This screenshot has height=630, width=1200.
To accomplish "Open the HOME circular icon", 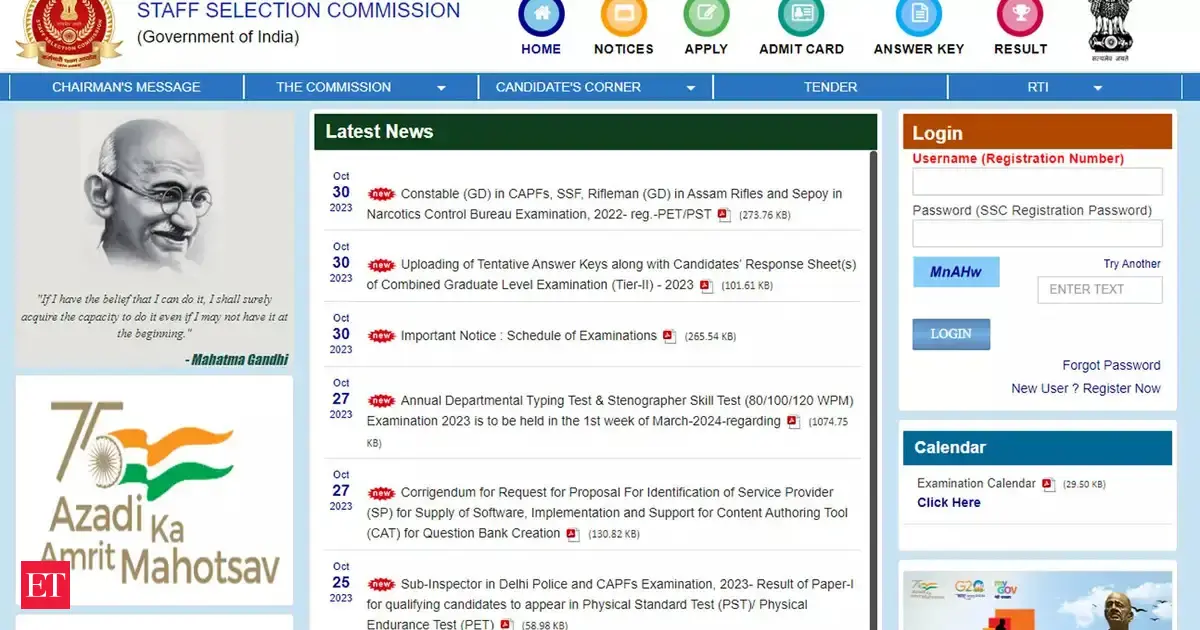I will 541,15.
